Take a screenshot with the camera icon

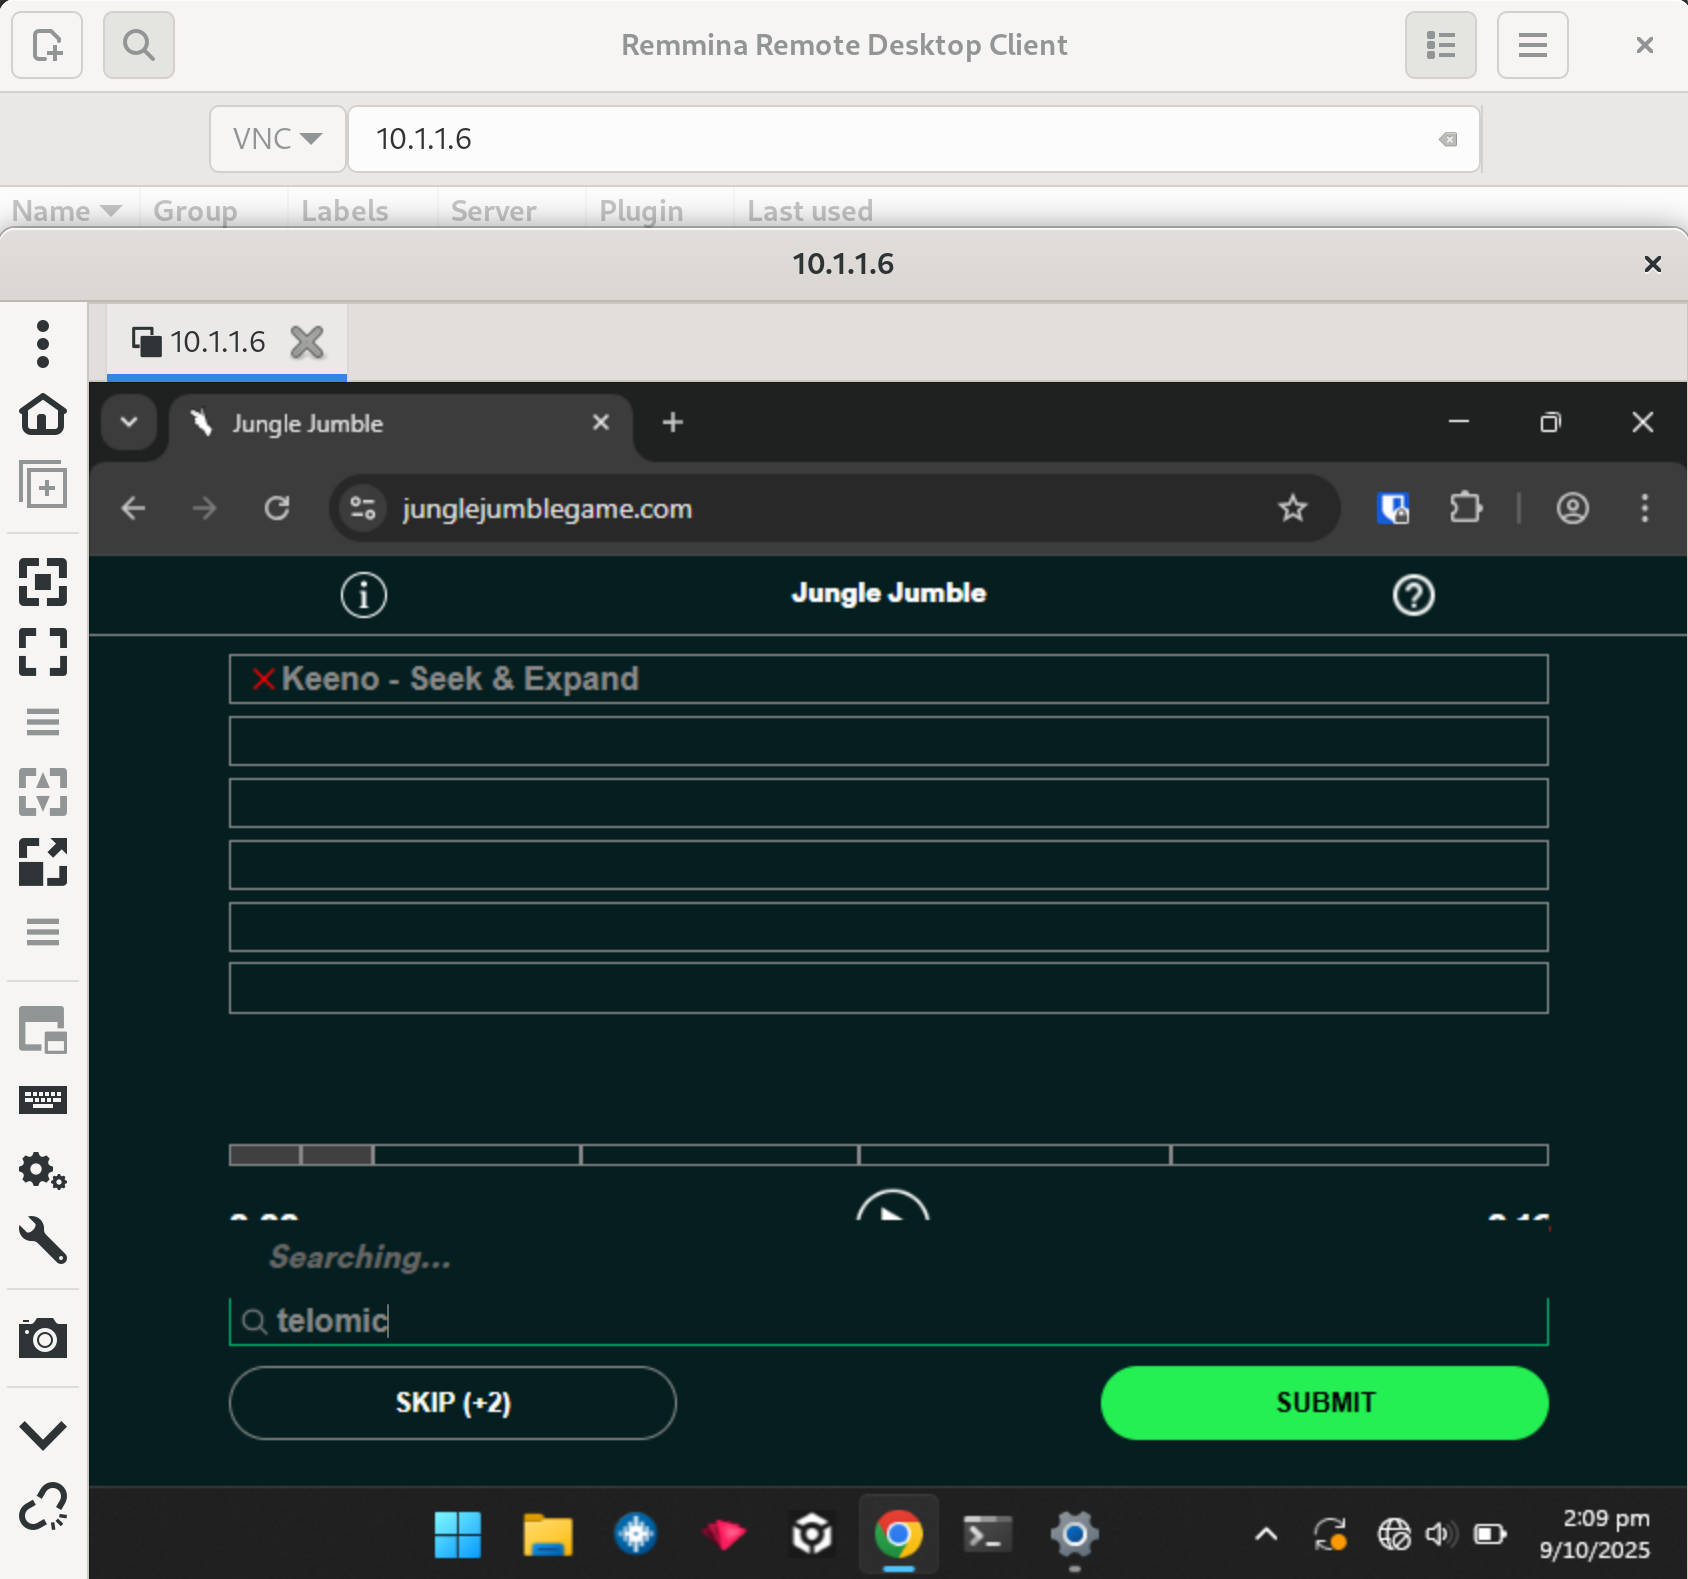tap(43, 1338)
